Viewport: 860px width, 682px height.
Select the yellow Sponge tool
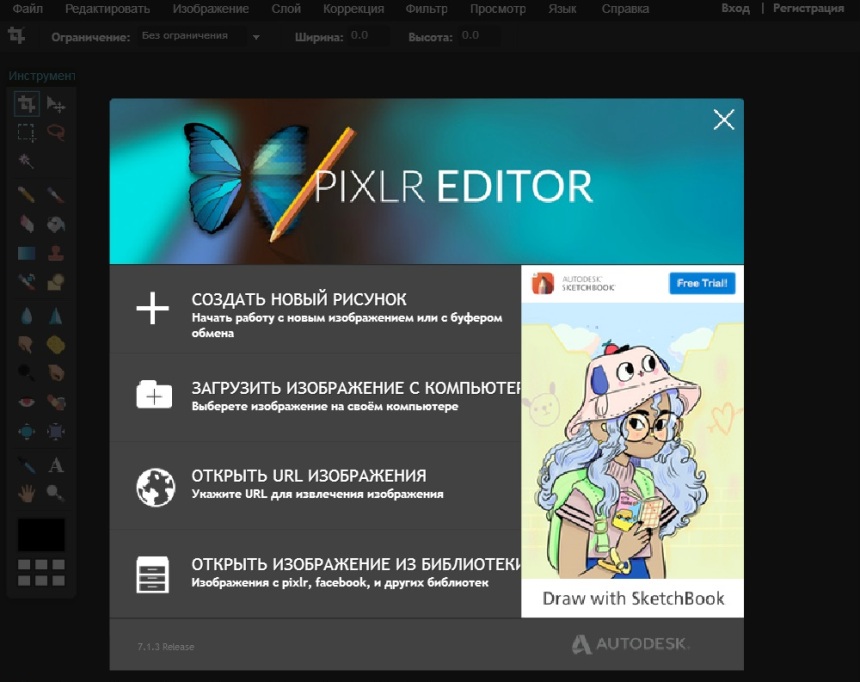(x=56, y=345)
